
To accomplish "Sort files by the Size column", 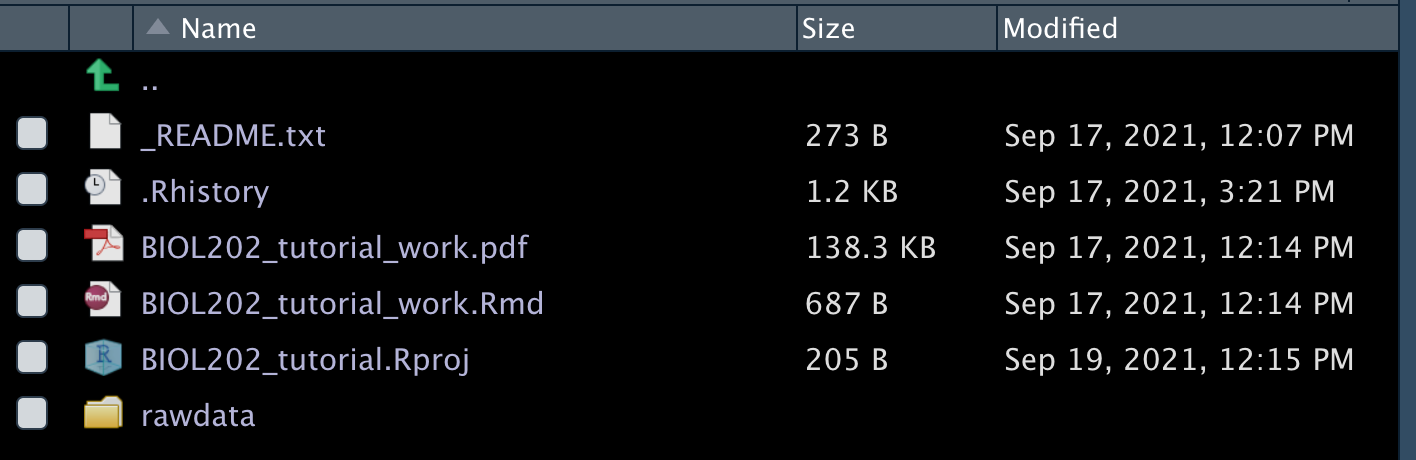I will pyautogui.click(x=828, y=28).
